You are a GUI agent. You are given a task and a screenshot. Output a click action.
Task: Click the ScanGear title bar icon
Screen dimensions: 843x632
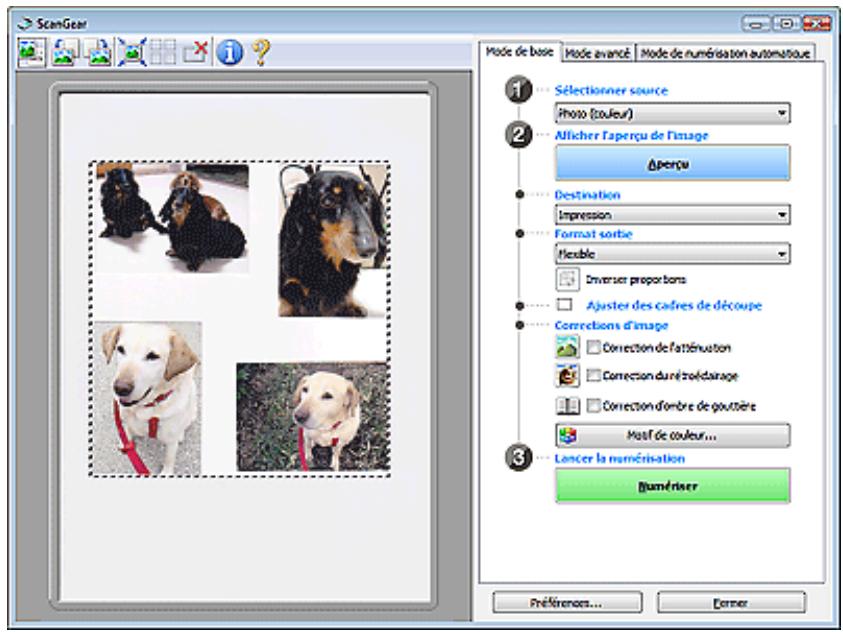click(x=25, y=24)
